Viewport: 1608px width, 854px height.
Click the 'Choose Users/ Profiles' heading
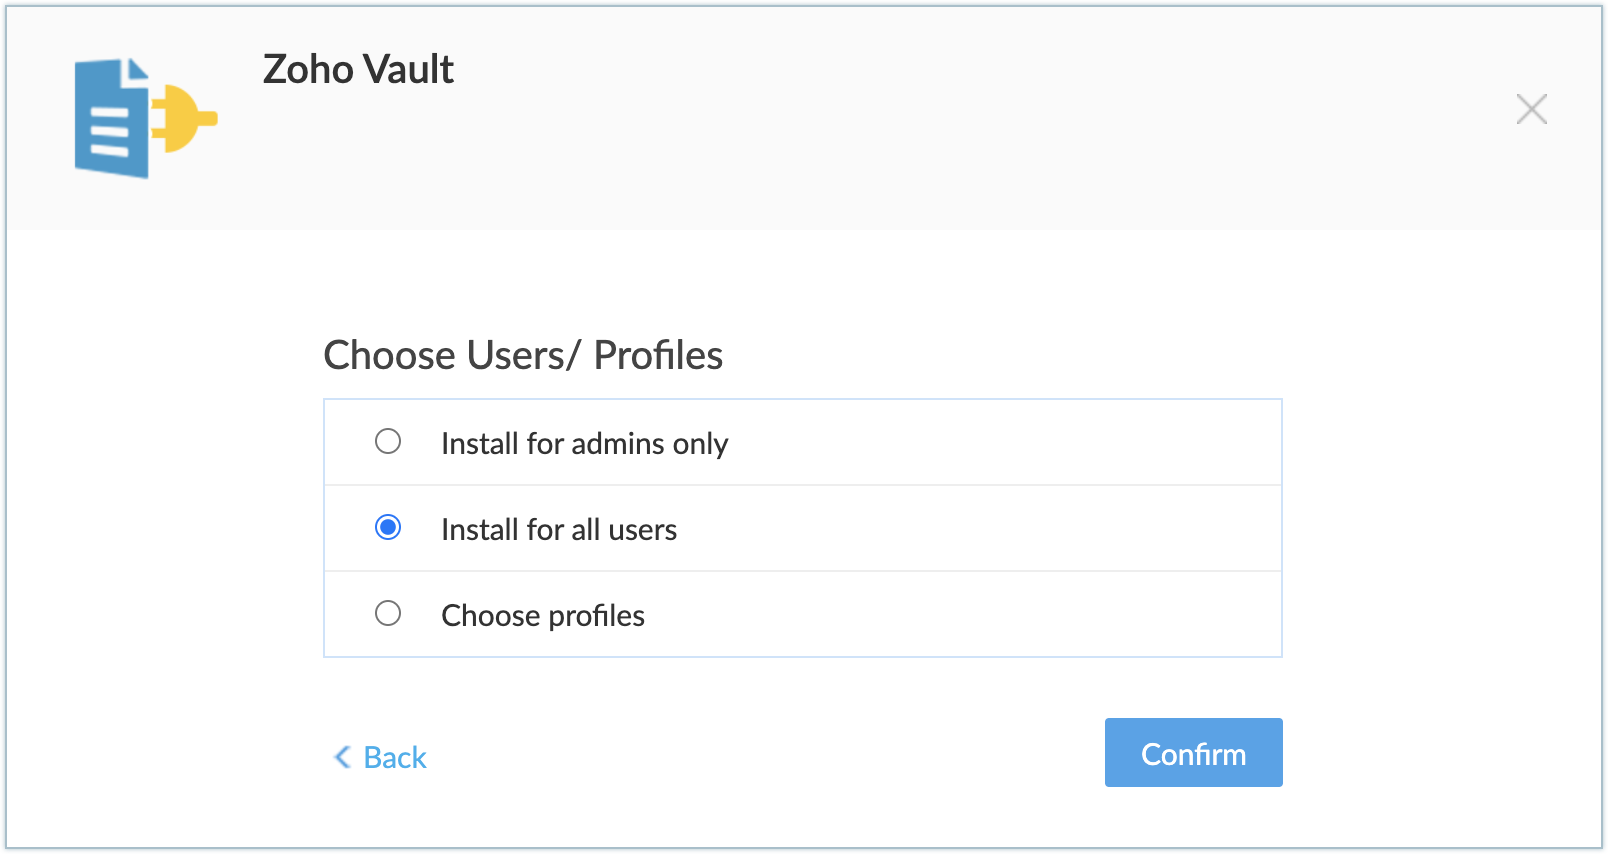(523, 356)
